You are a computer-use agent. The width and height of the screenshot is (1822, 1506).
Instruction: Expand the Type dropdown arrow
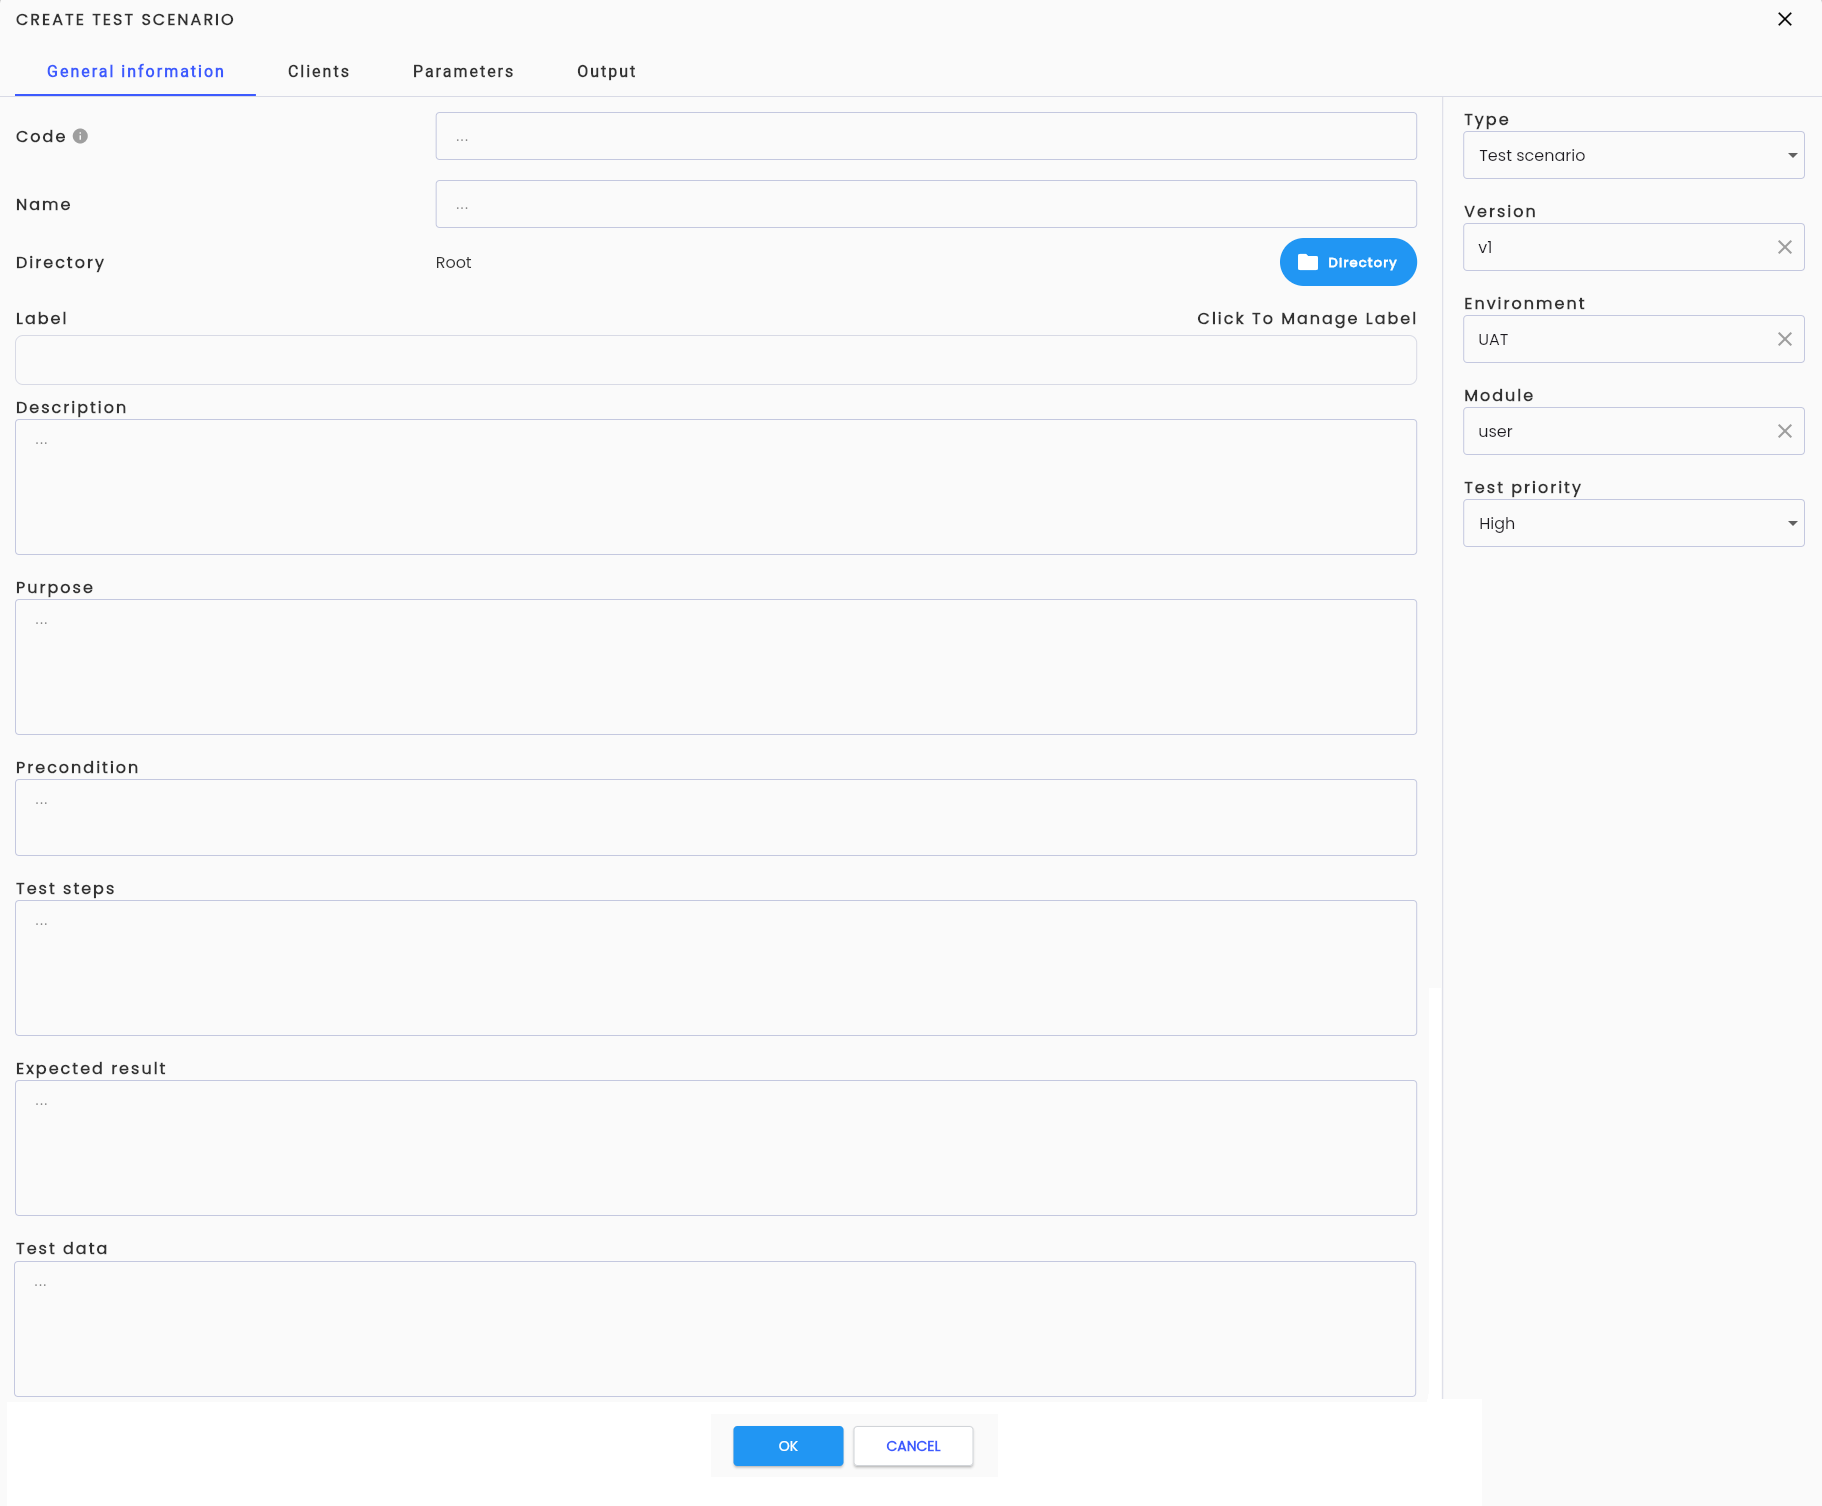click(x=1792, y=155)
